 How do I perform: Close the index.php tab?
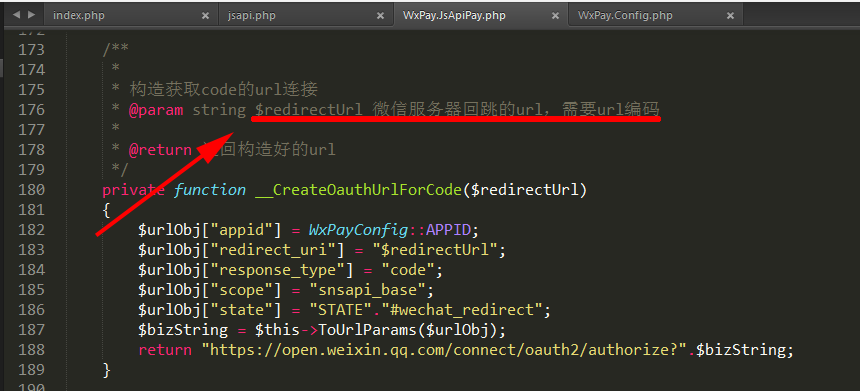tap(205, 16)
